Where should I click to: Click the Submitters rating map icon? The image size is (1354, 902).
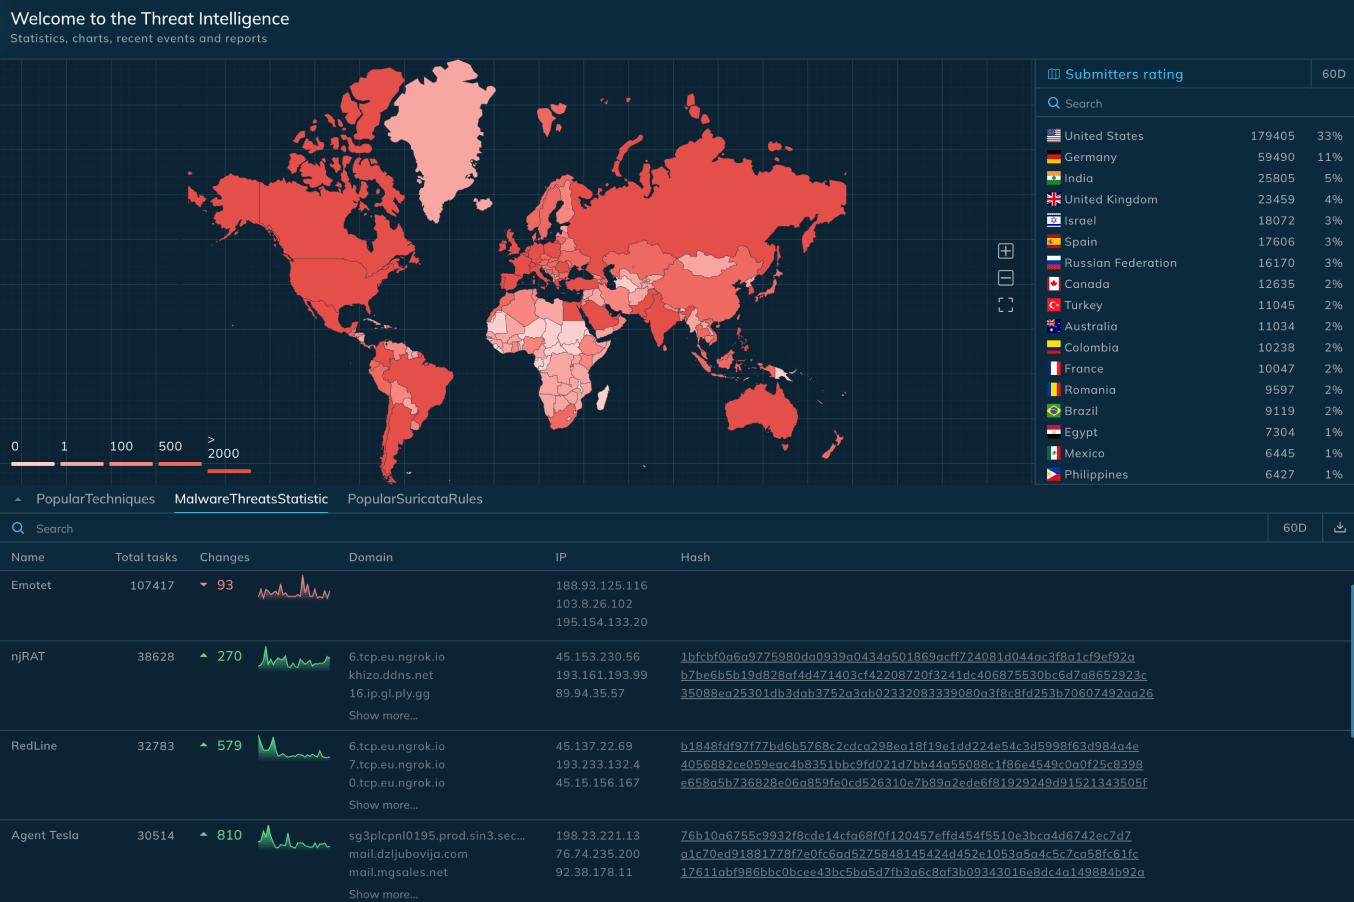point(1053,74)
